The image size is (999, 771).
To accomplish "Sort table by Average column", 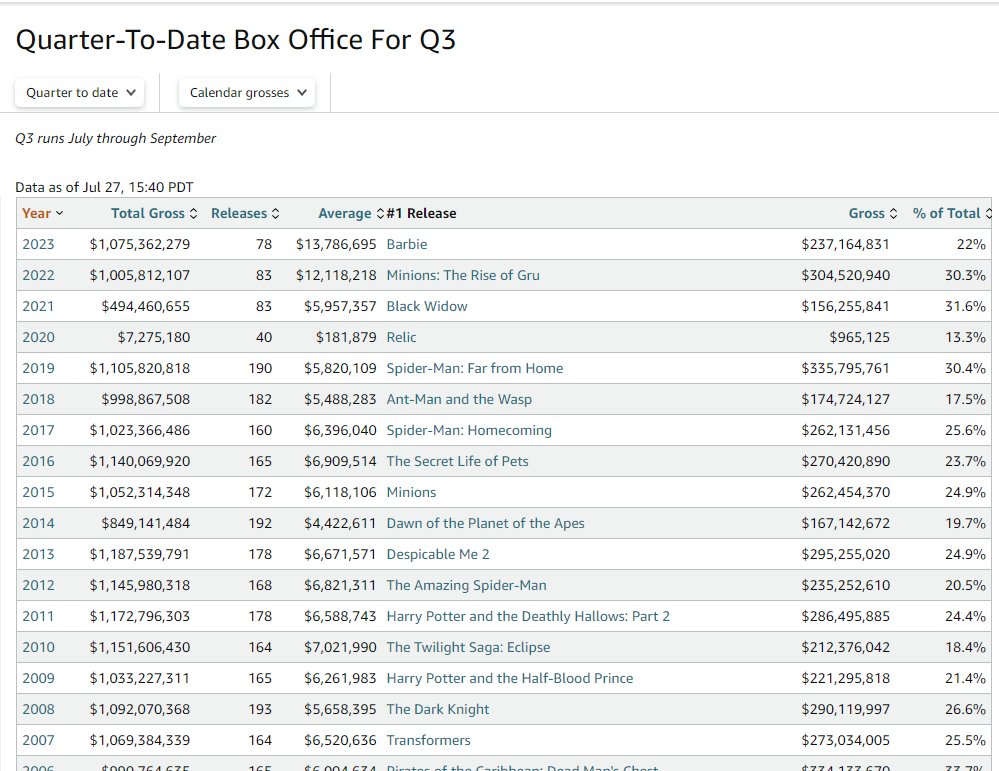I will click(351, 213).
